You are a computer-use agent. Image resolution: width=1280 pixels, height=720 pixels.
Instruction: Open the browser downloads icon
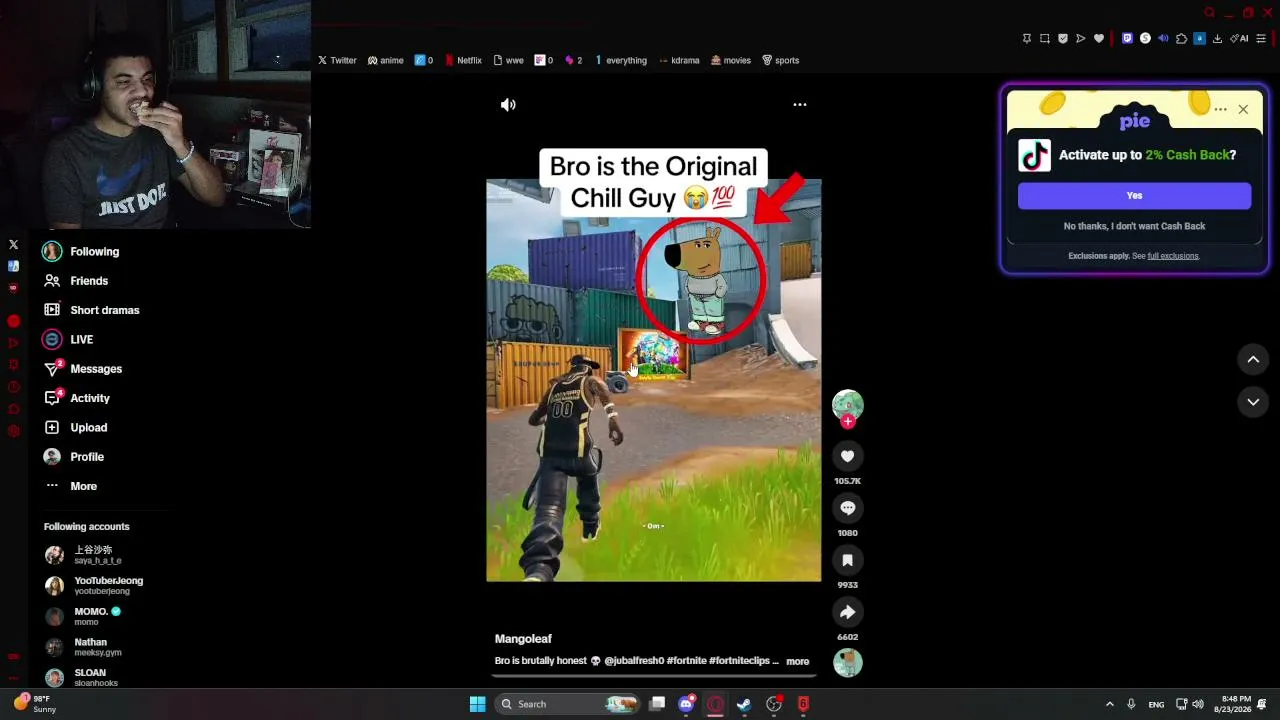(1217, 39)
